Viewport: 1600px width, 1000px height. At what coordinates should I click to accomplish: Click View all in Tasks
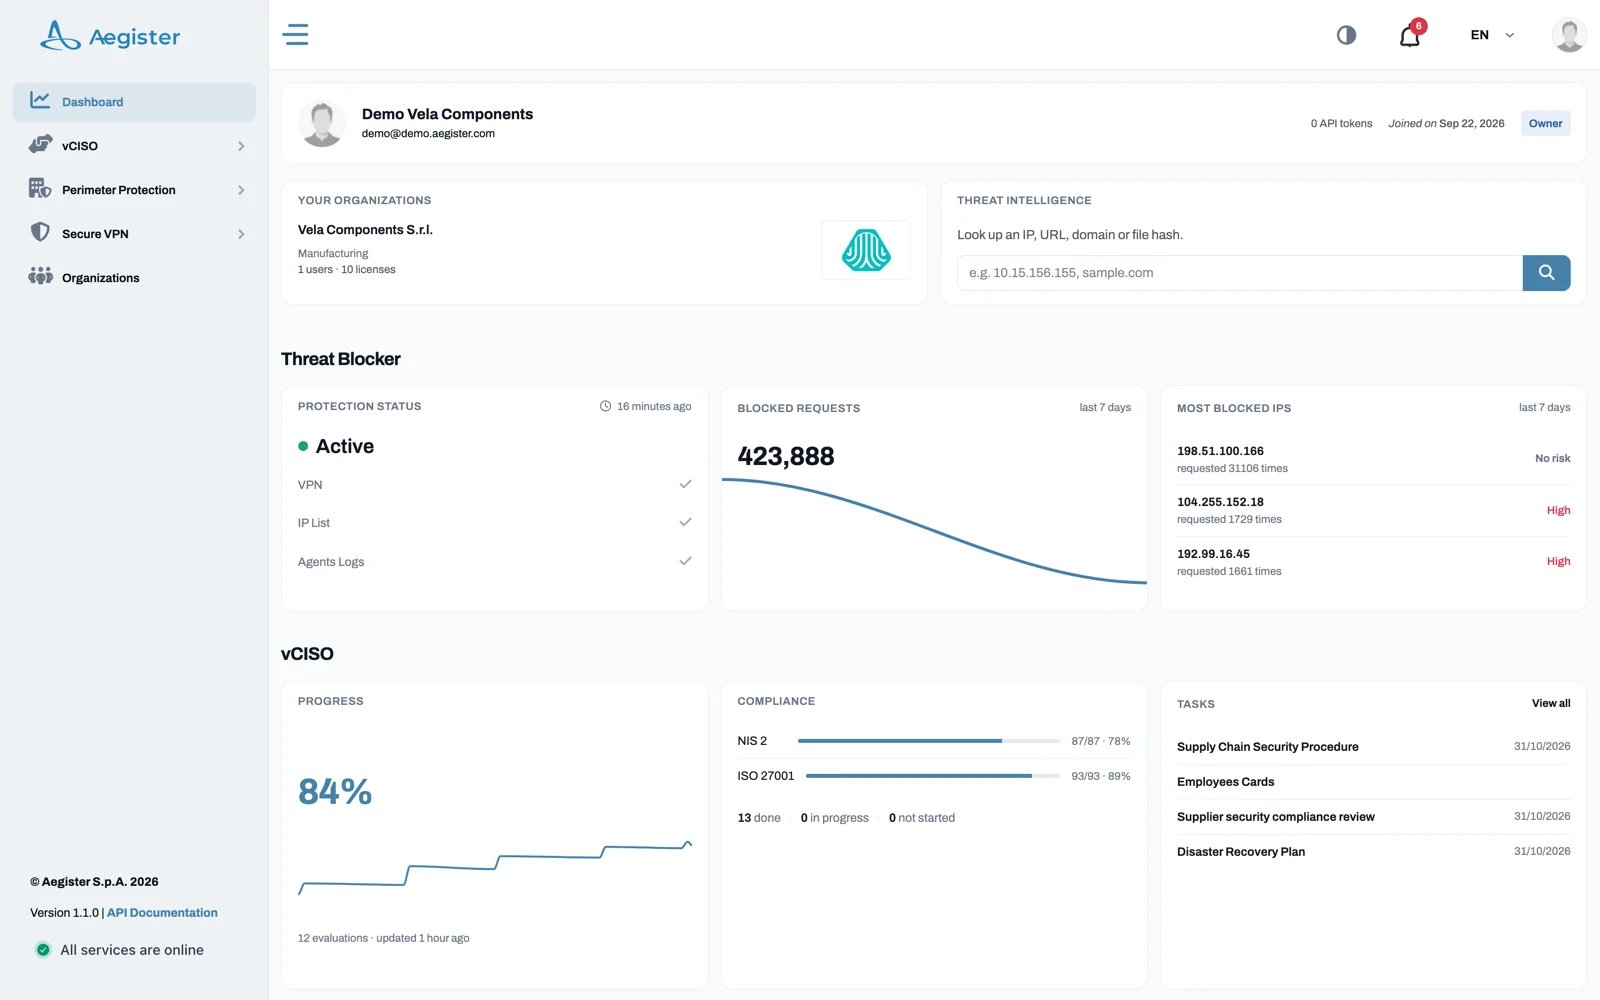pyautogui.click(x=1551, y=703)
